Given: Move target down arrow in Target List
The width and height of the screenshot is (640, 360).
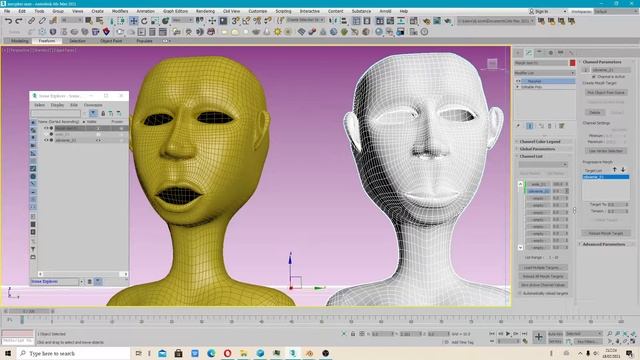Looking at the screenshot, I should [623, 169].
